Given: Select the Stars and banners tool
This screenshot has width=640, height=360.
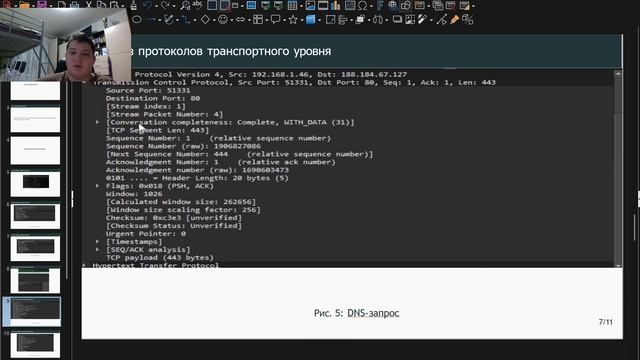Looking at the screenshot, I should (x=293, y=20).
